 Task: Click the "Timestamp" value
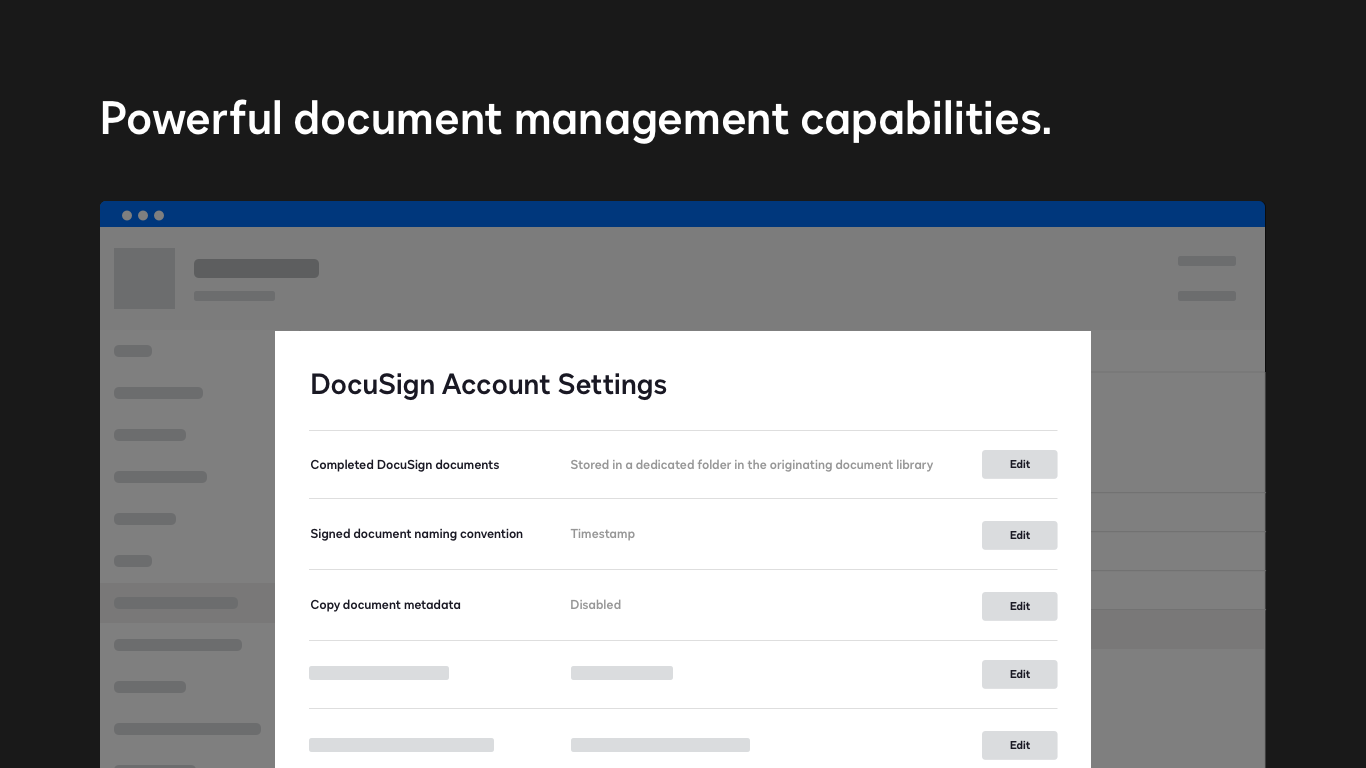[602, 534]
